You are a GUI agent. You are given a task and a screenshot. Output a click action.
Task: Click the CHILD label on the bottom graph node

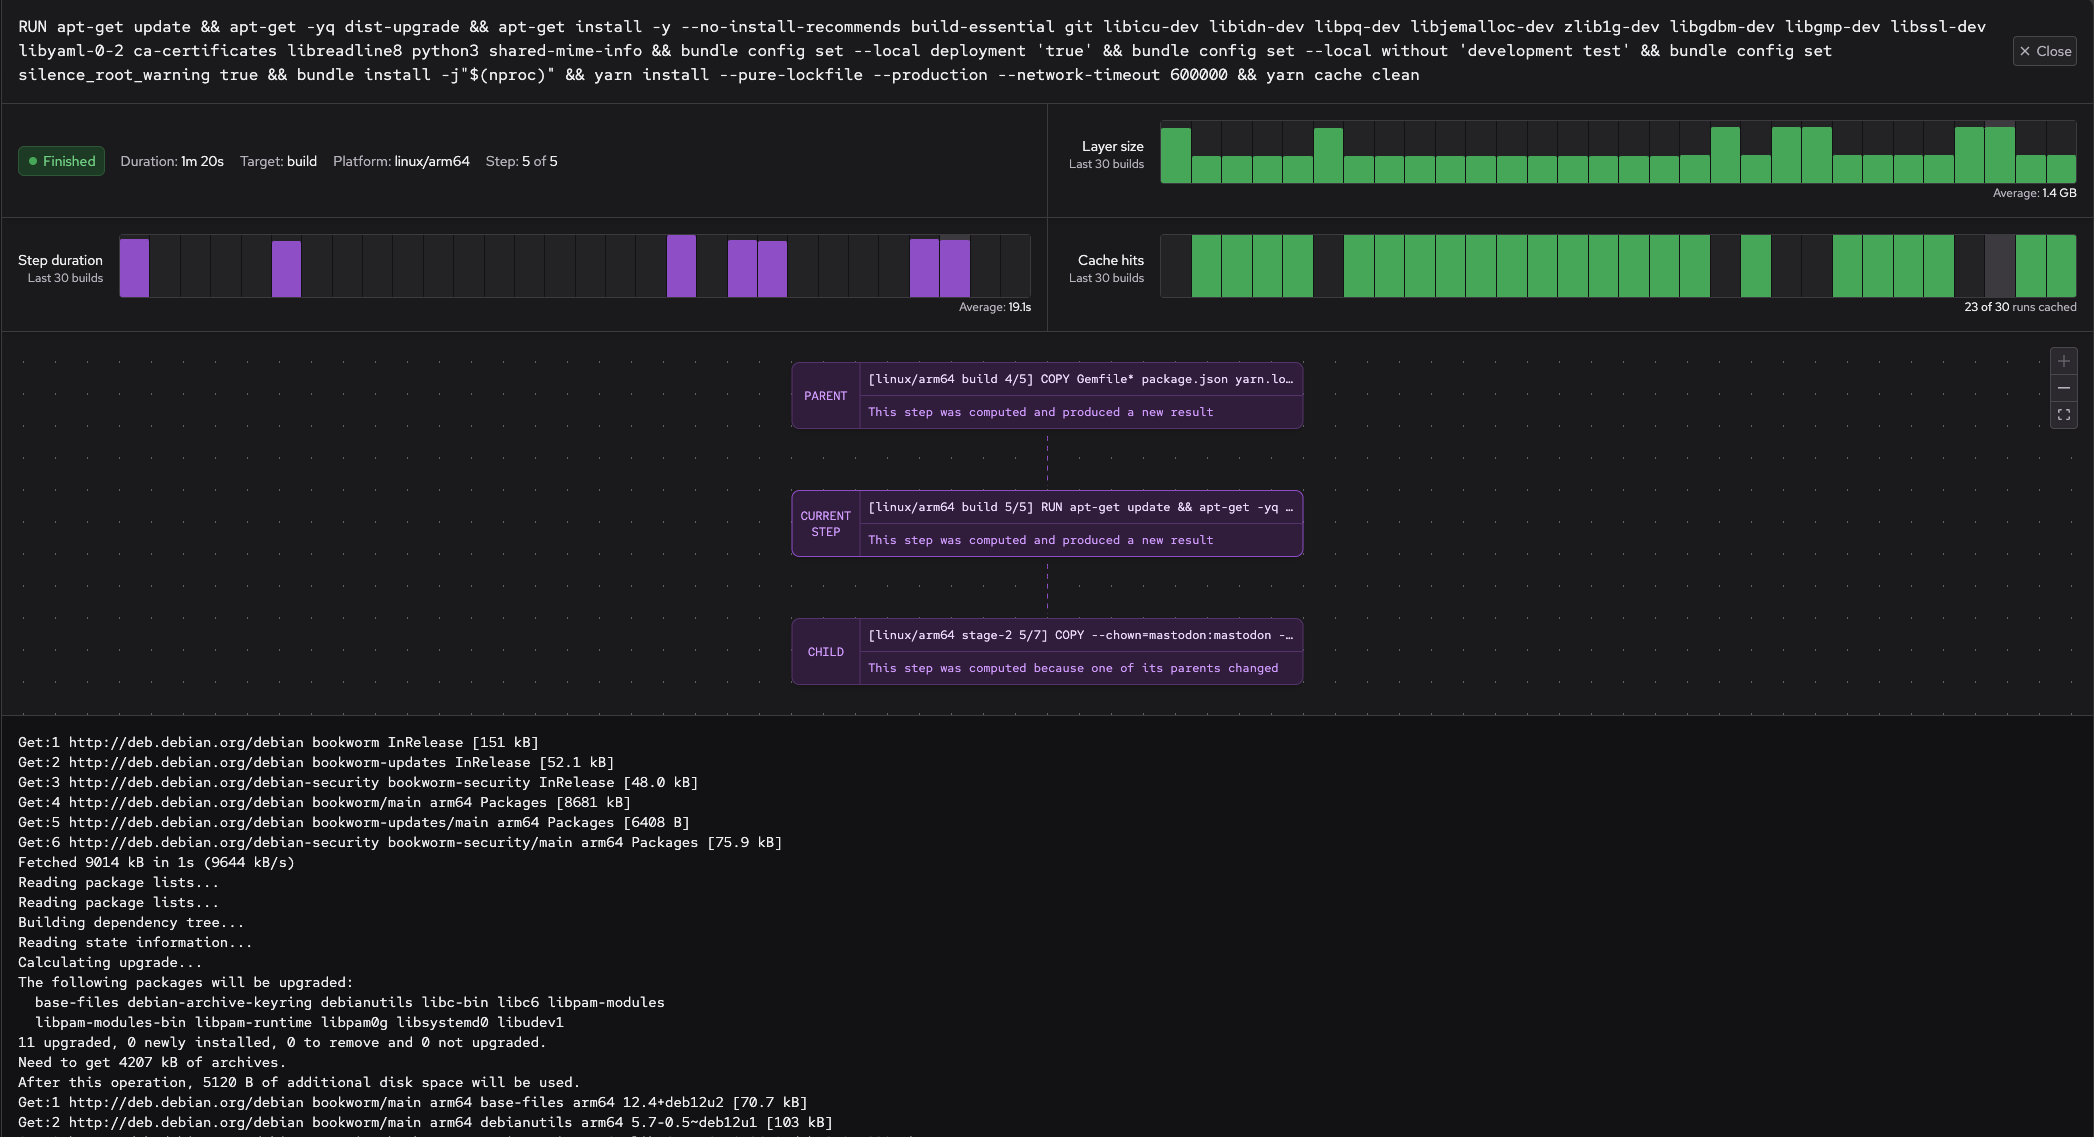[x=825, y=652]
